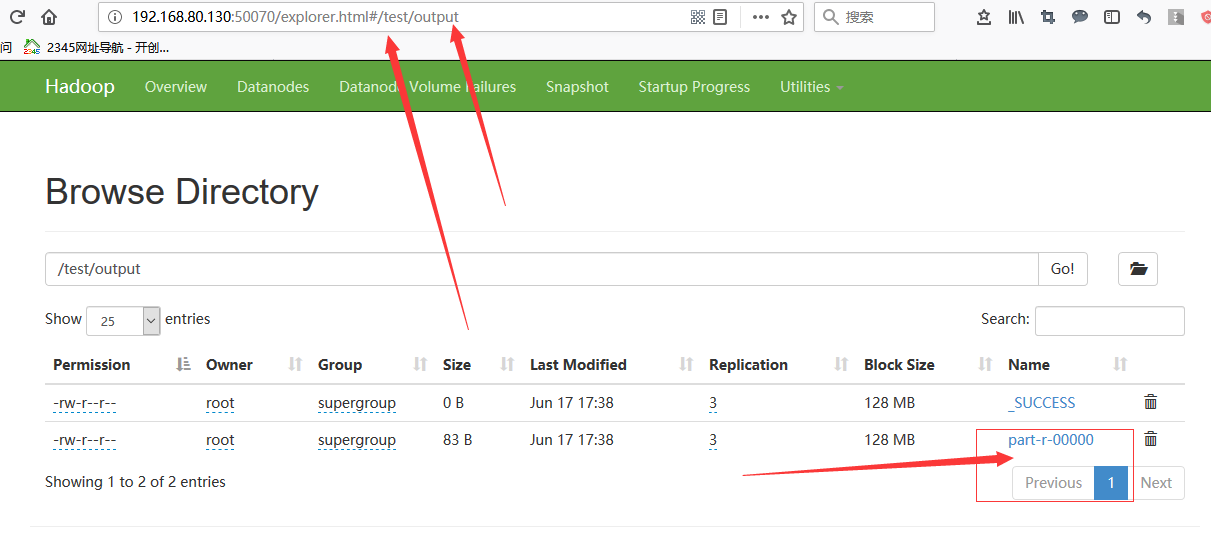Click the open folder icon button
This screenshot has width=1211, height=545.
tap(1137, 269)
